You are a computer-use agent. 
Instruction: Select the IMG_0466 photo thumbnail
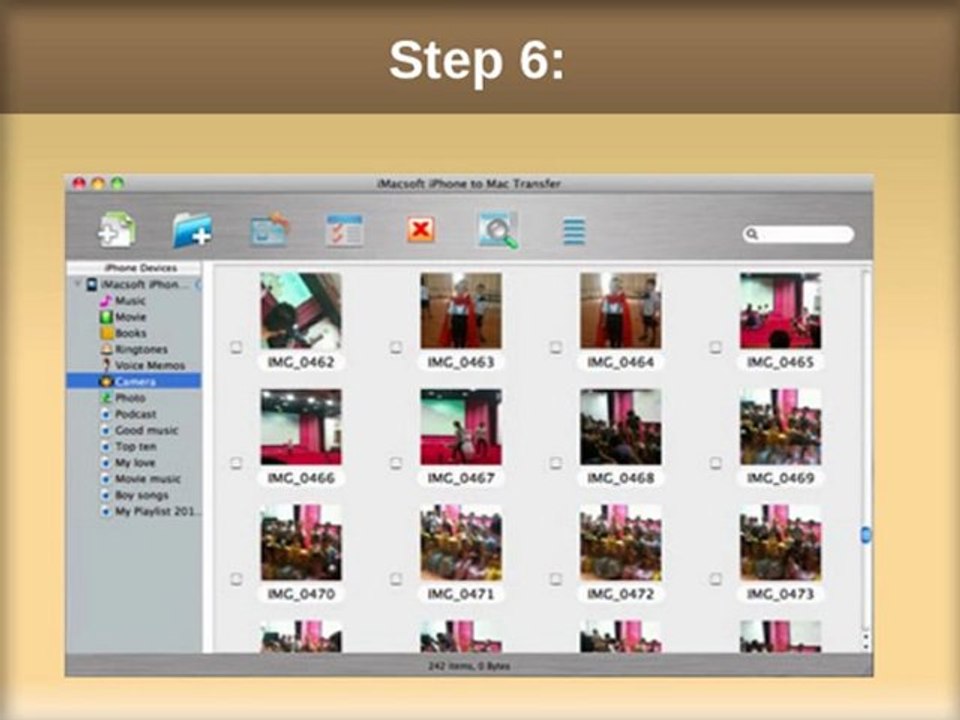(301, 427)
